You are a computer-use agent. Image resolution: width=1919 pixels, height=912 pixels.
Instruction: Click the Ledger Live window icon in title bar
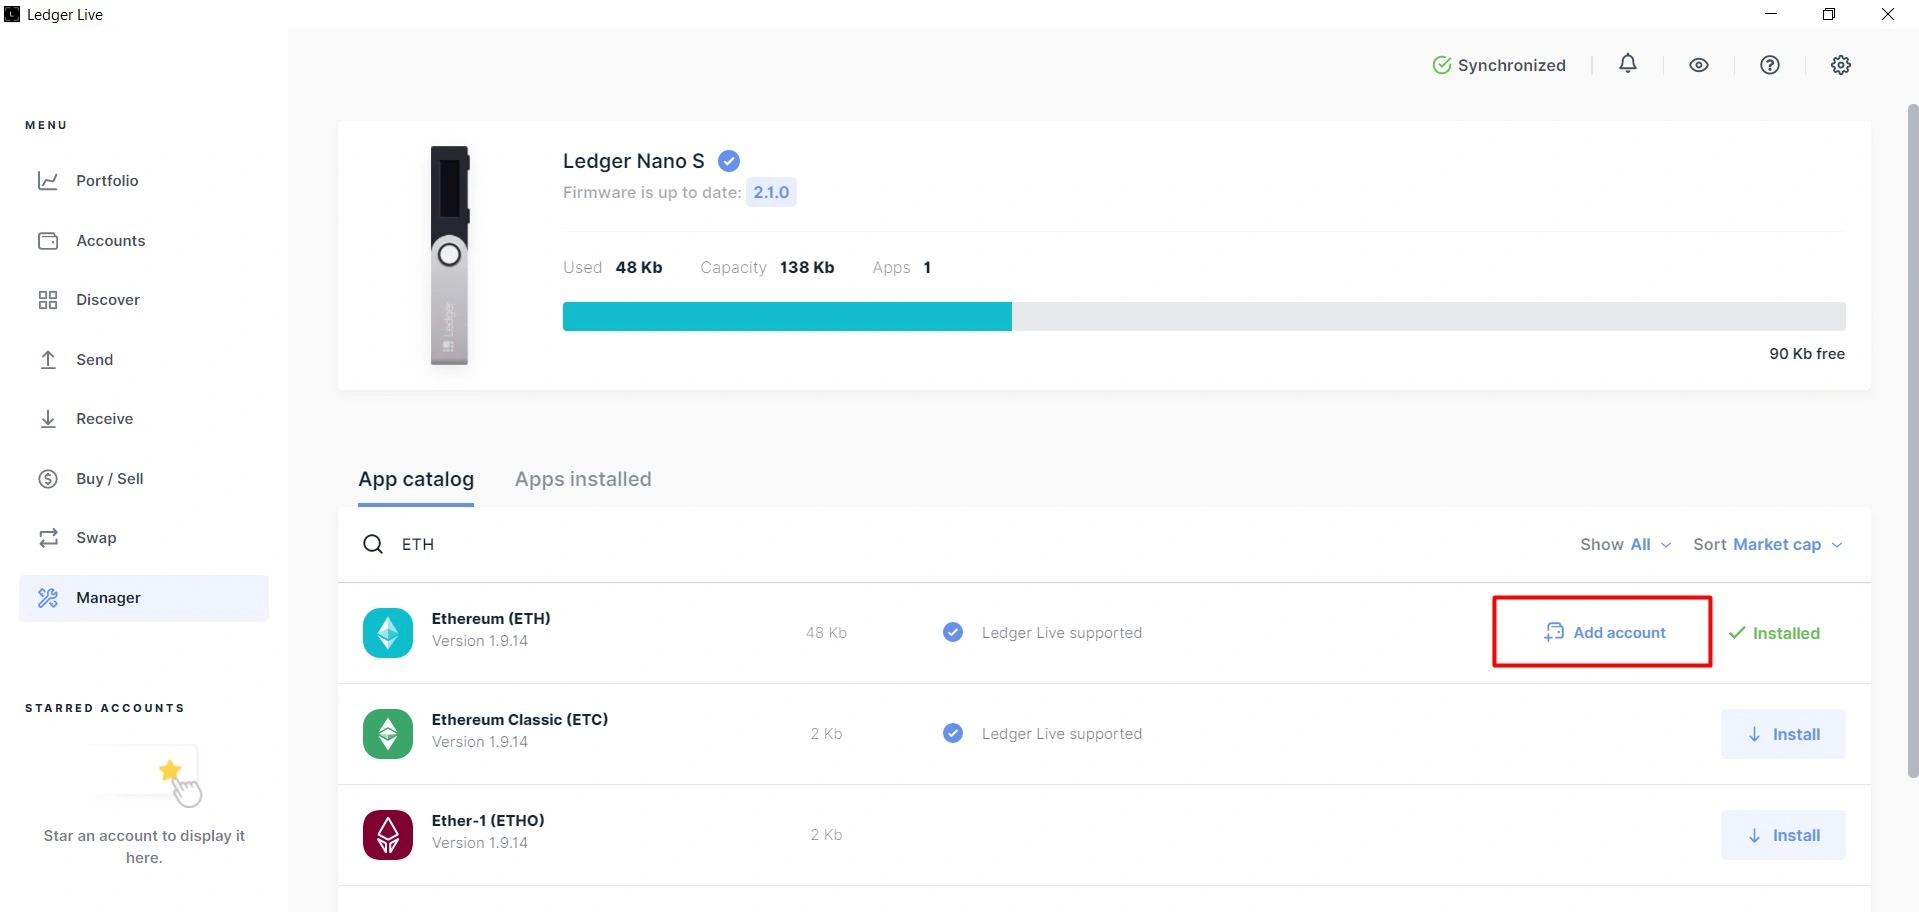(12, 14)
